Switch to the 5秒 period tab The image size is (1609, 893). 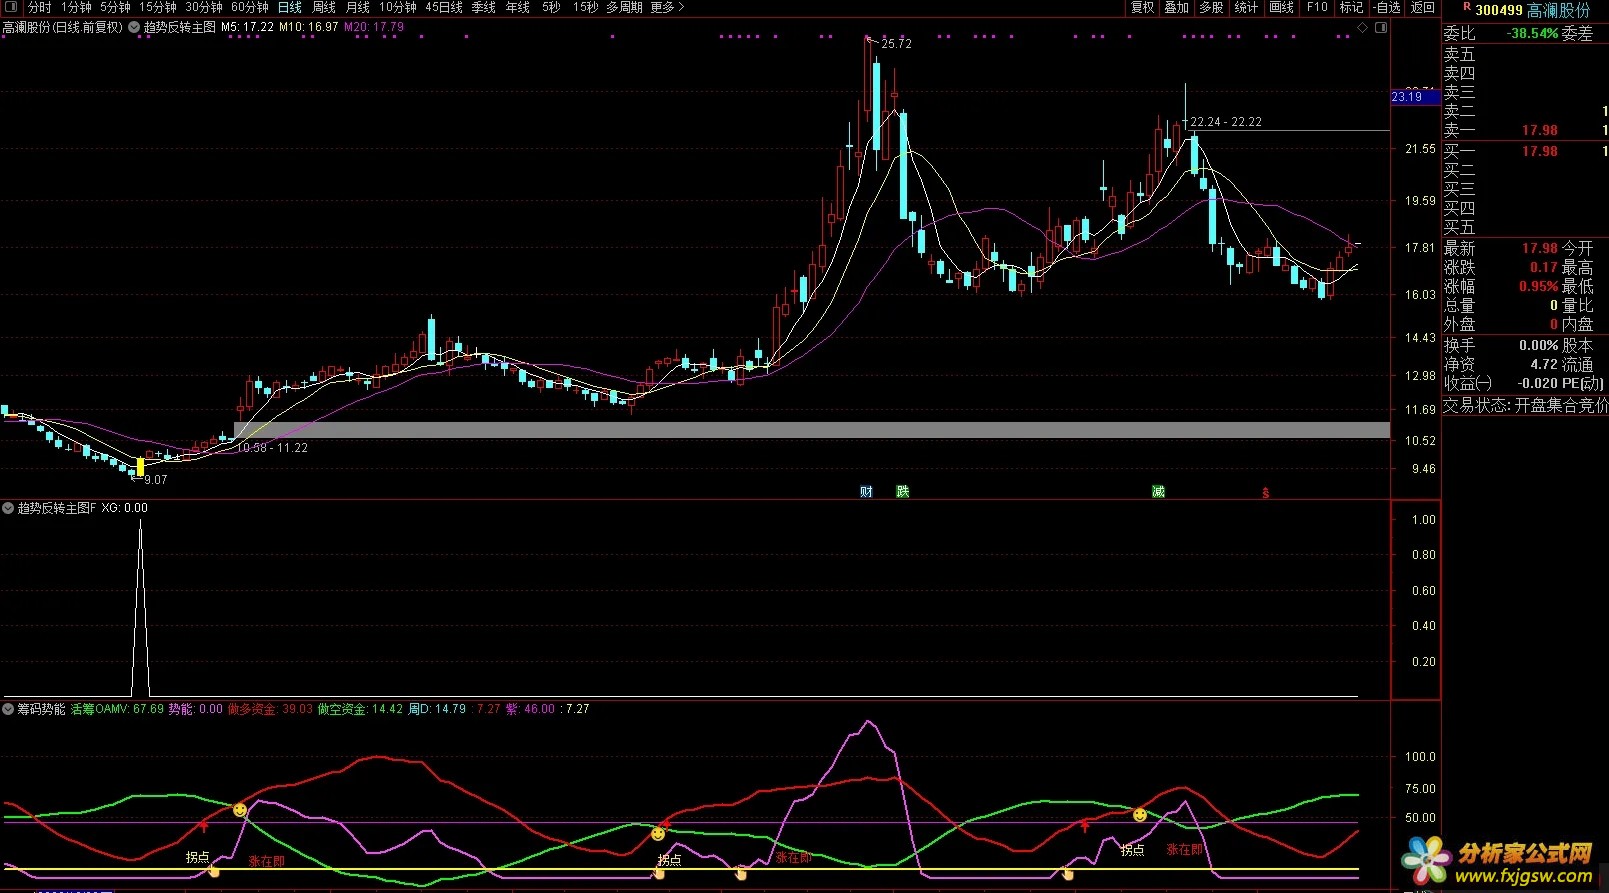551,7
